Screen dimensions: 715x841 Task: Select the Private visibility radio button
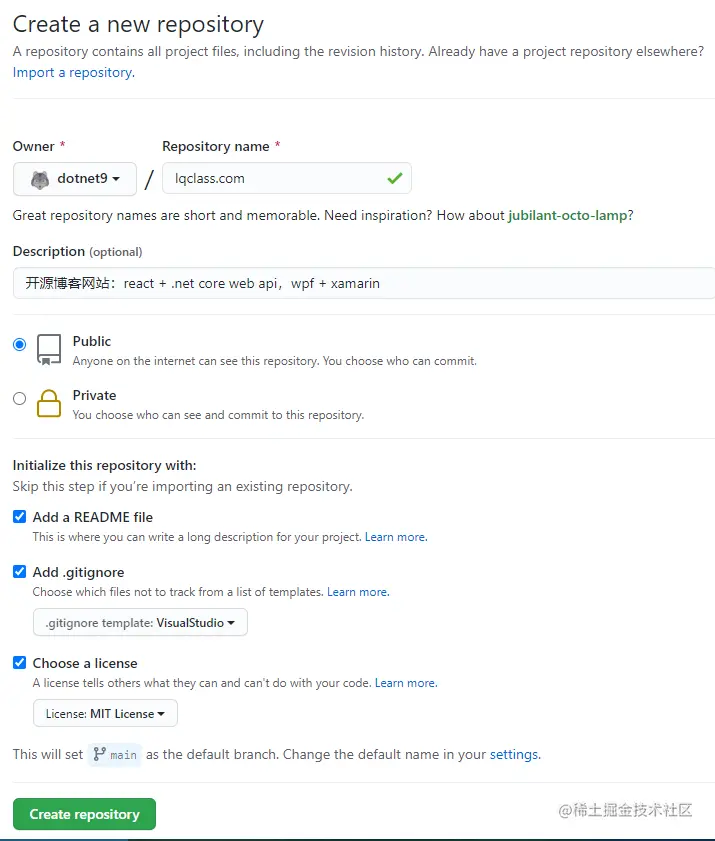20,398
